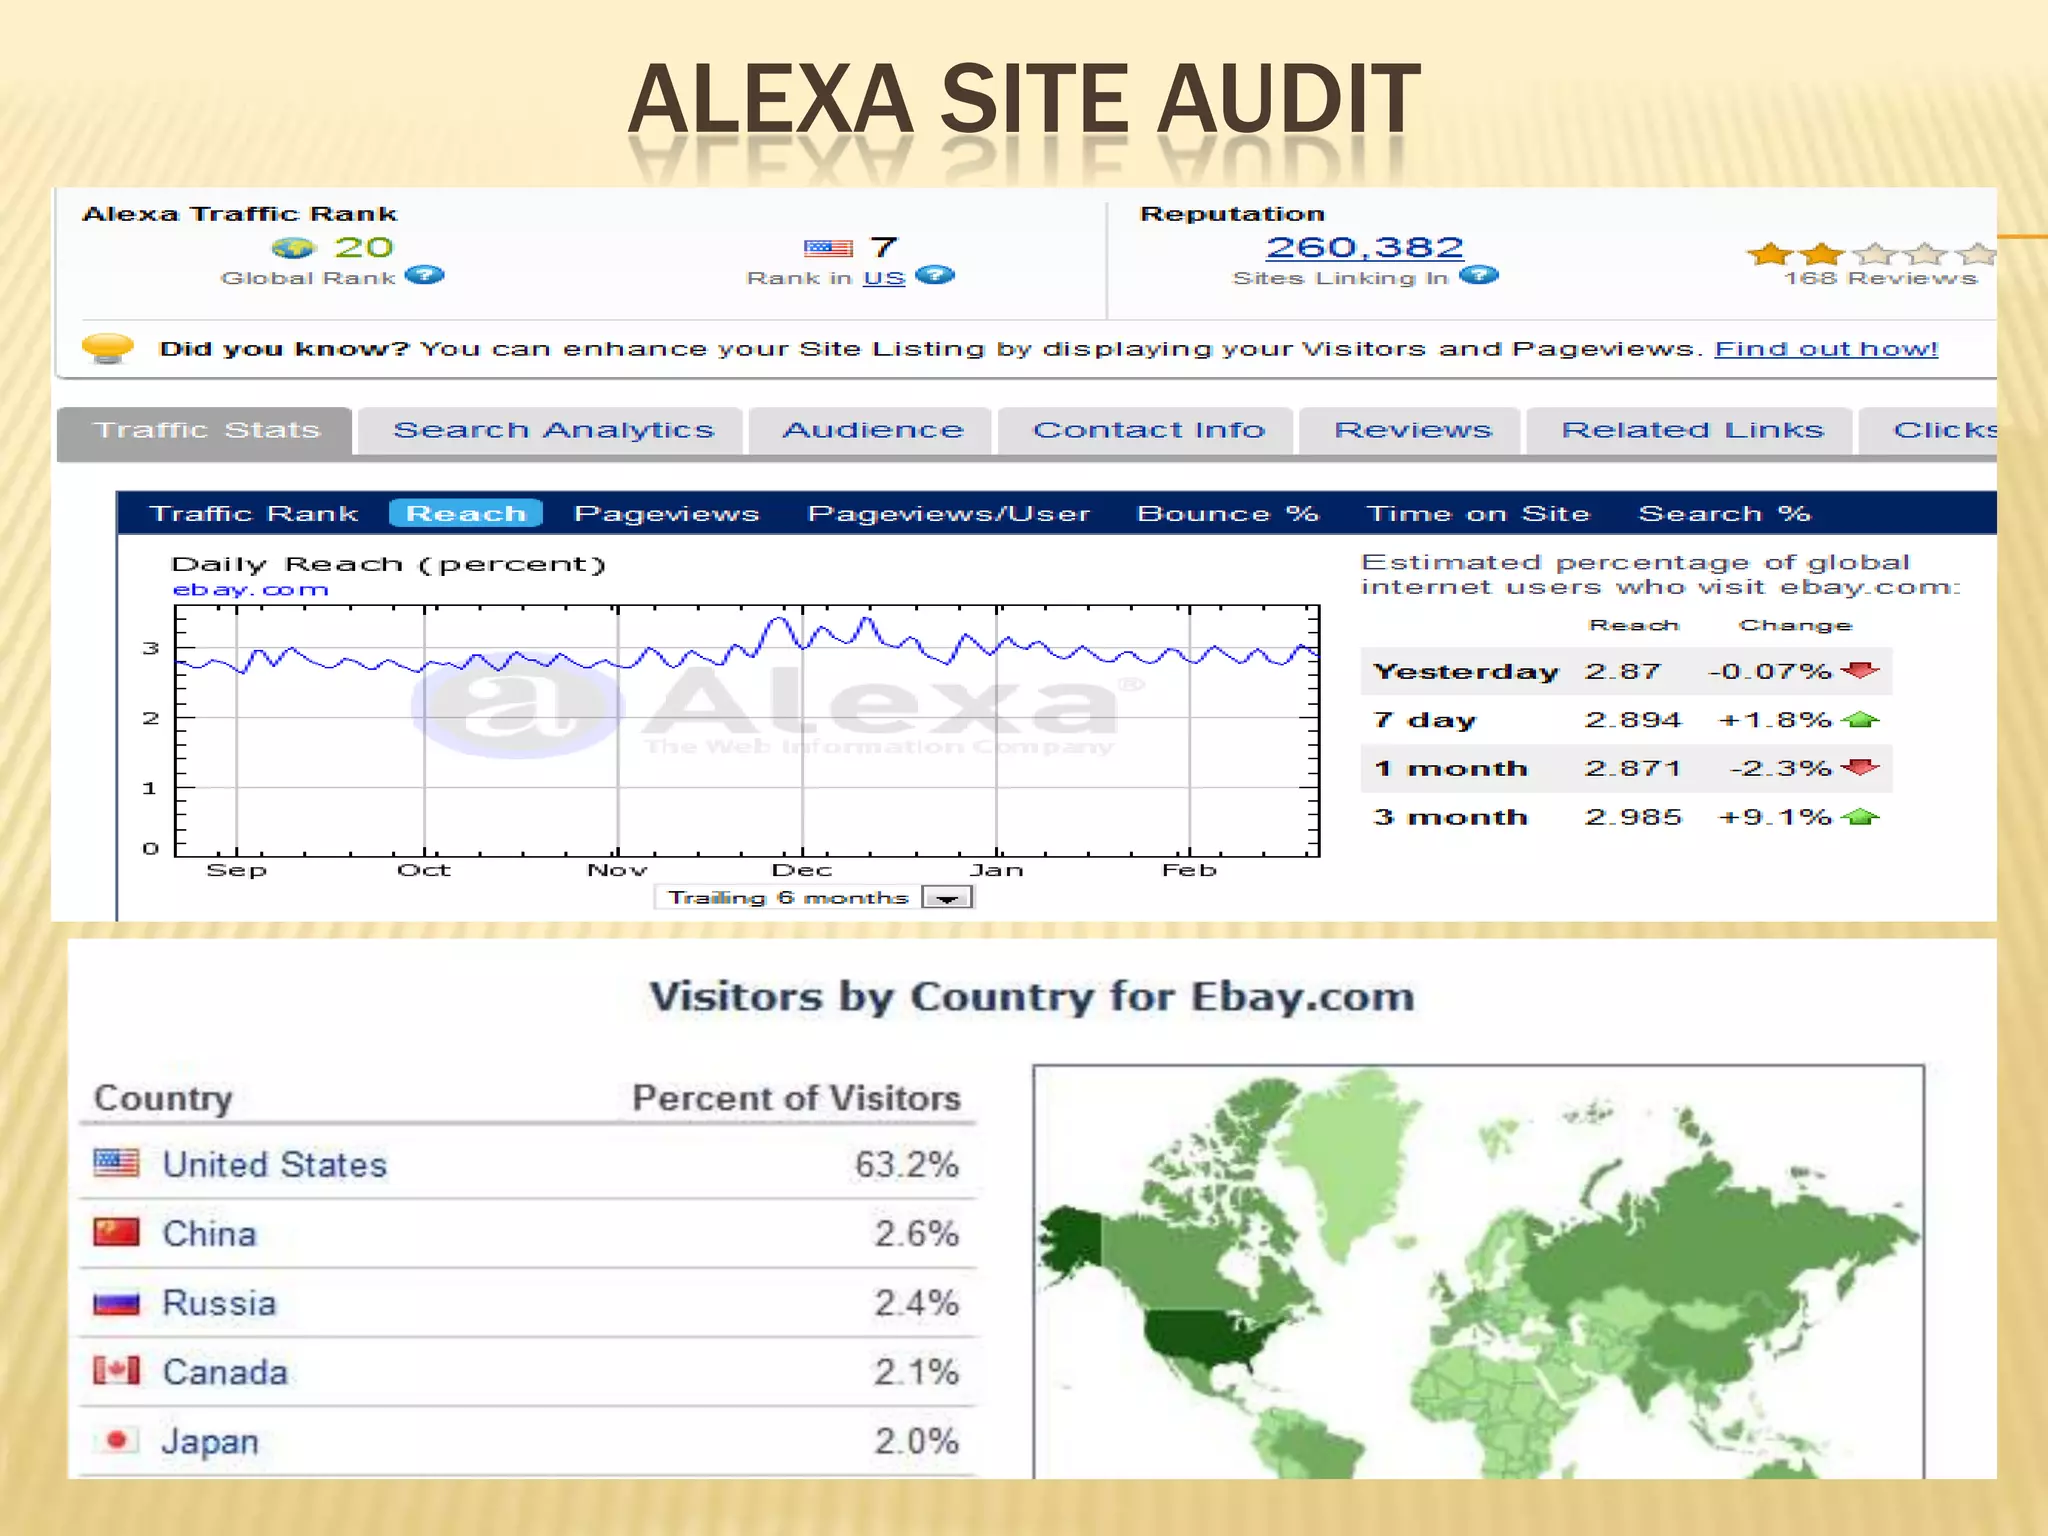Click the green up arrow for 7 day
The image size is (2048, 1536).
(x=1860, y=719)
